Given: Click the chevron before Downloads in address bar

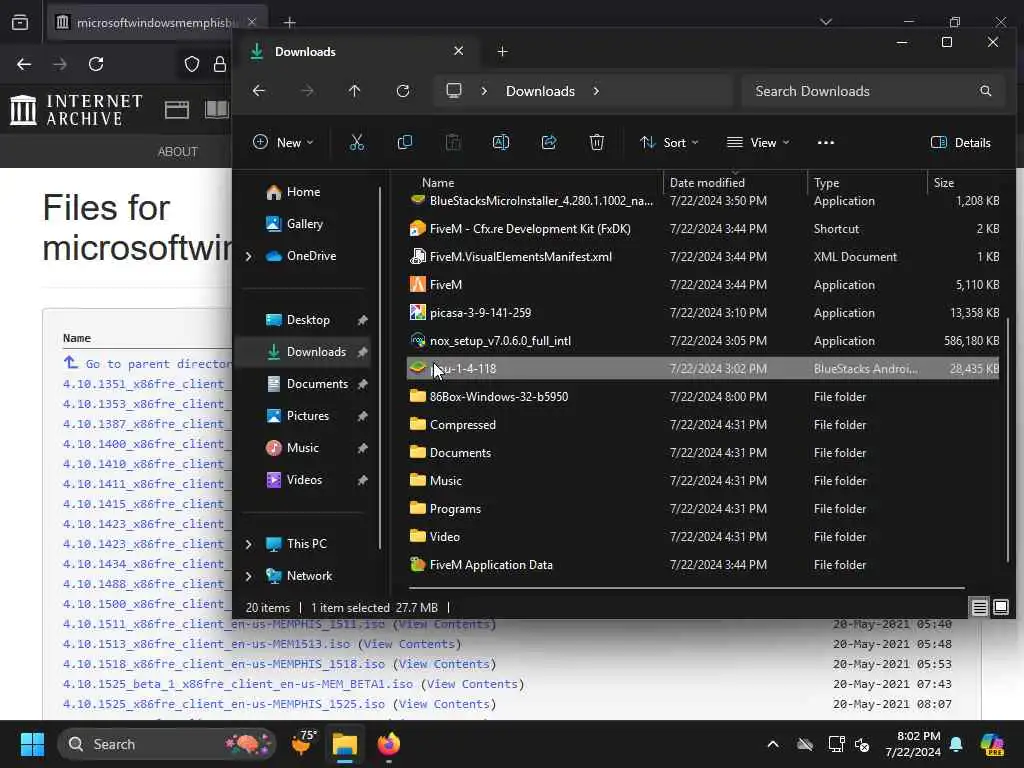Looking at the screenshot, I should [x=484, y=91].
